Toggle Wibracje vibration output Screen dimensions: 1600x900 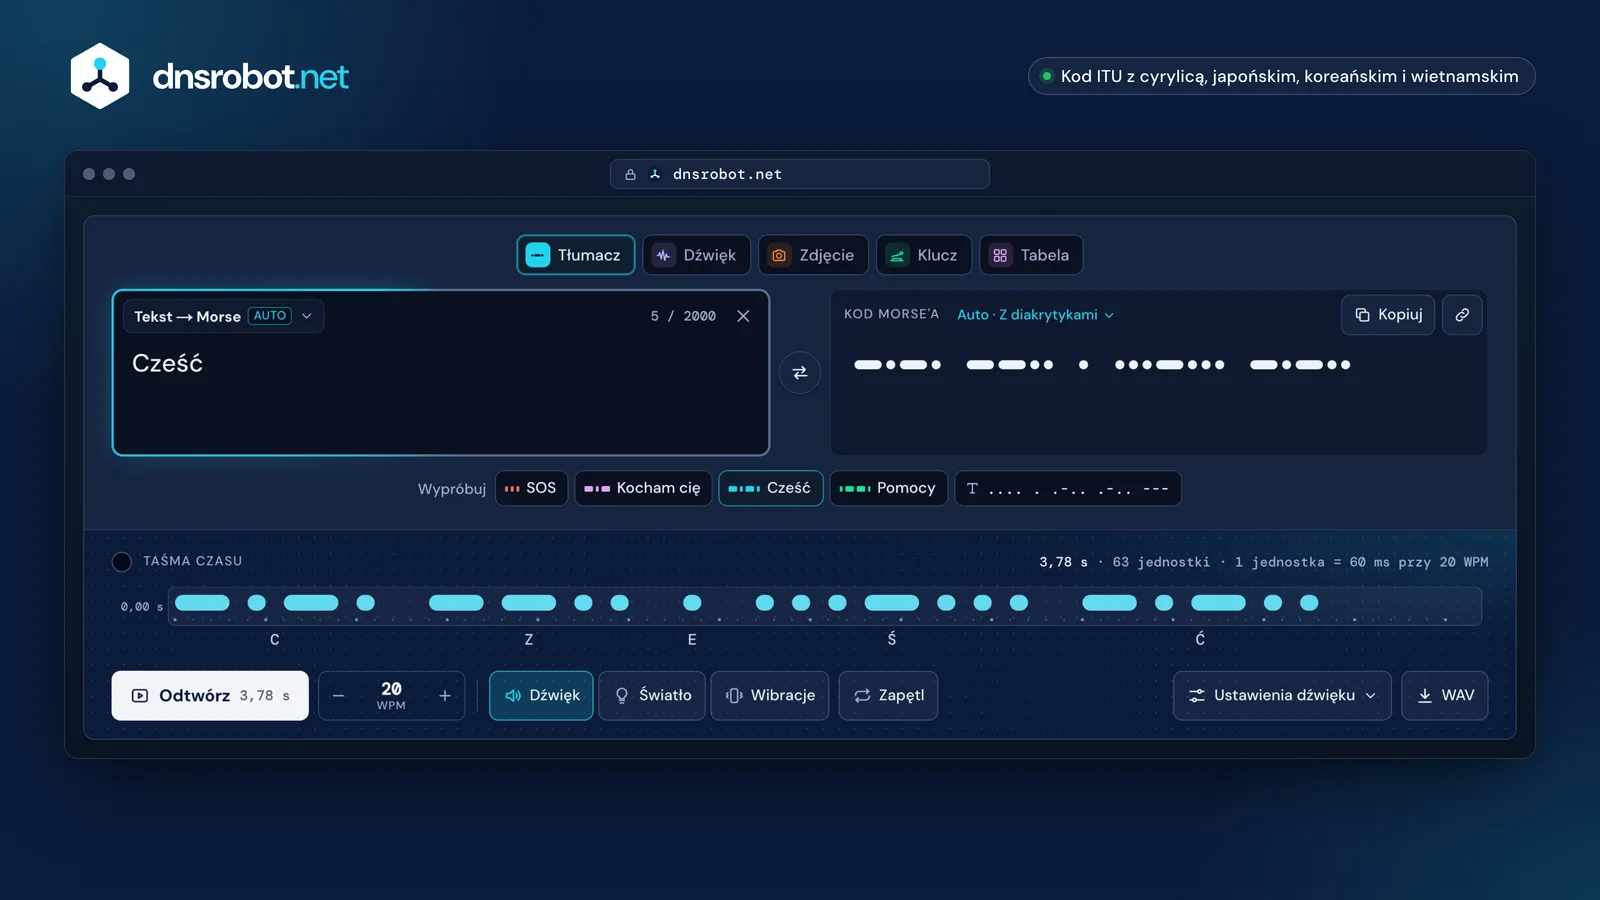pos(770,696)
